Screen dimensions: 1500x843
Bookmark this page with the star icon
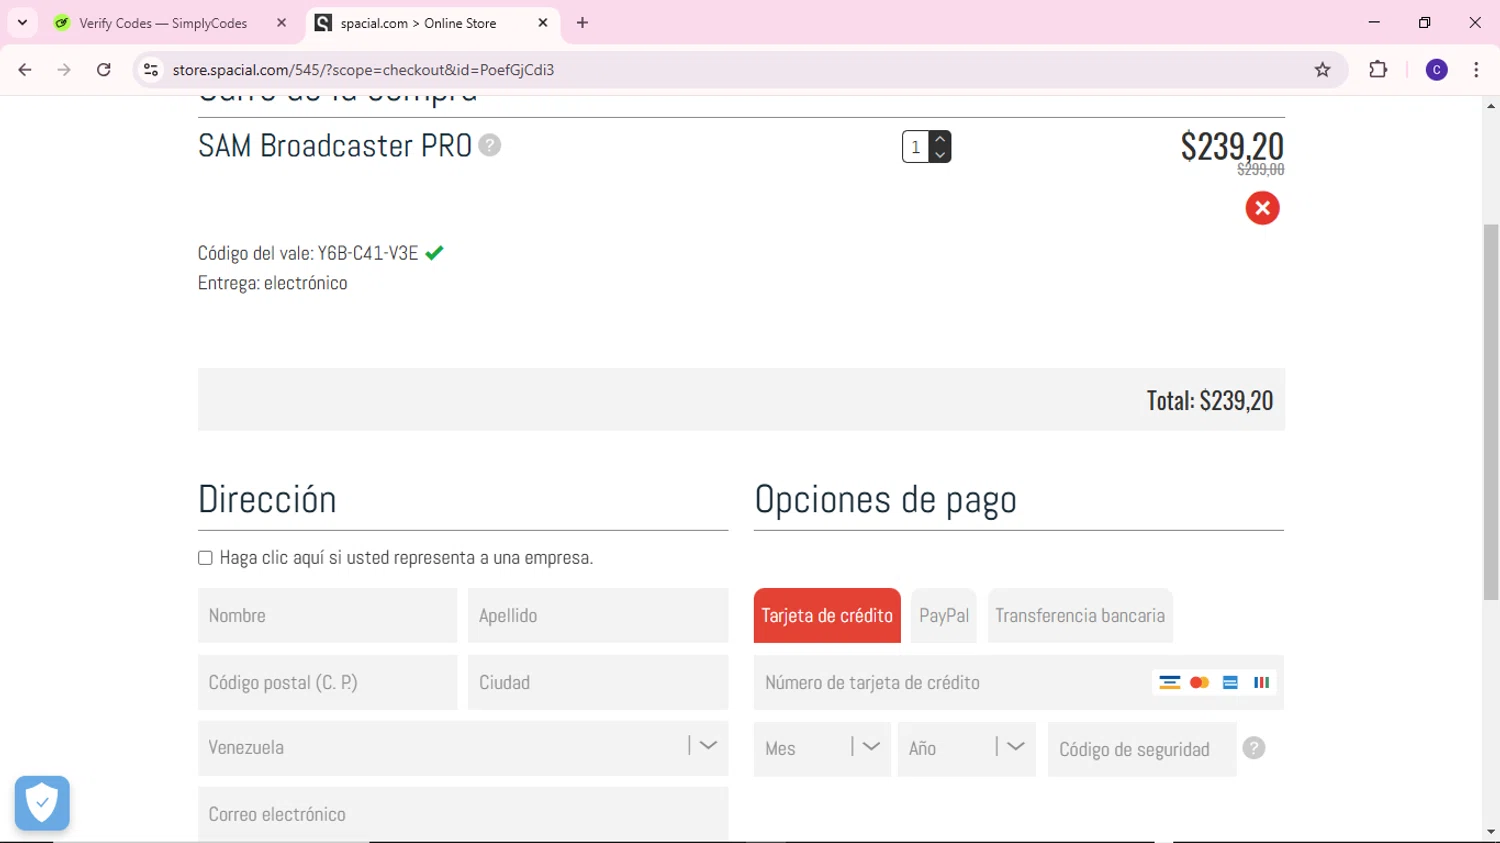(1322, 70)
